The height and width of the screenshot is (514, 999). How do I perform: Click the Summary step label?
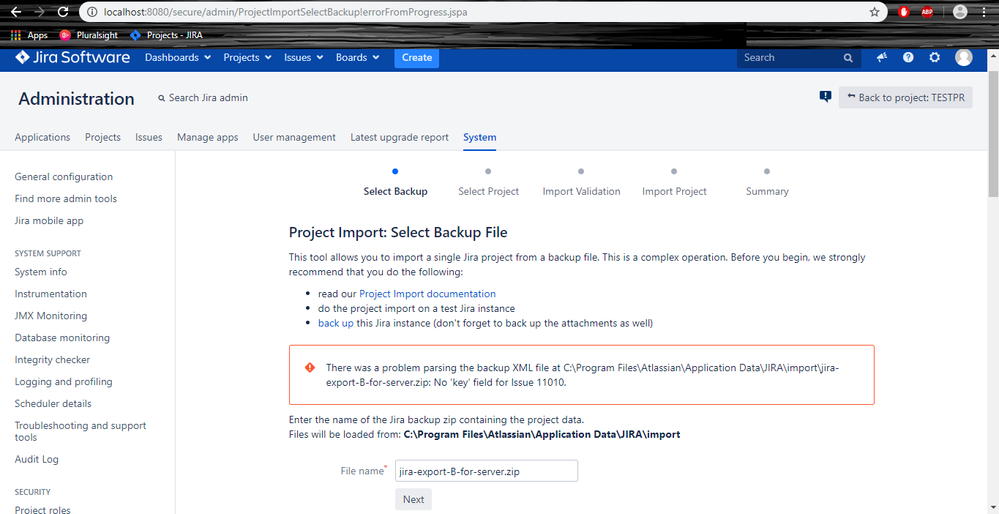[767, 191]
